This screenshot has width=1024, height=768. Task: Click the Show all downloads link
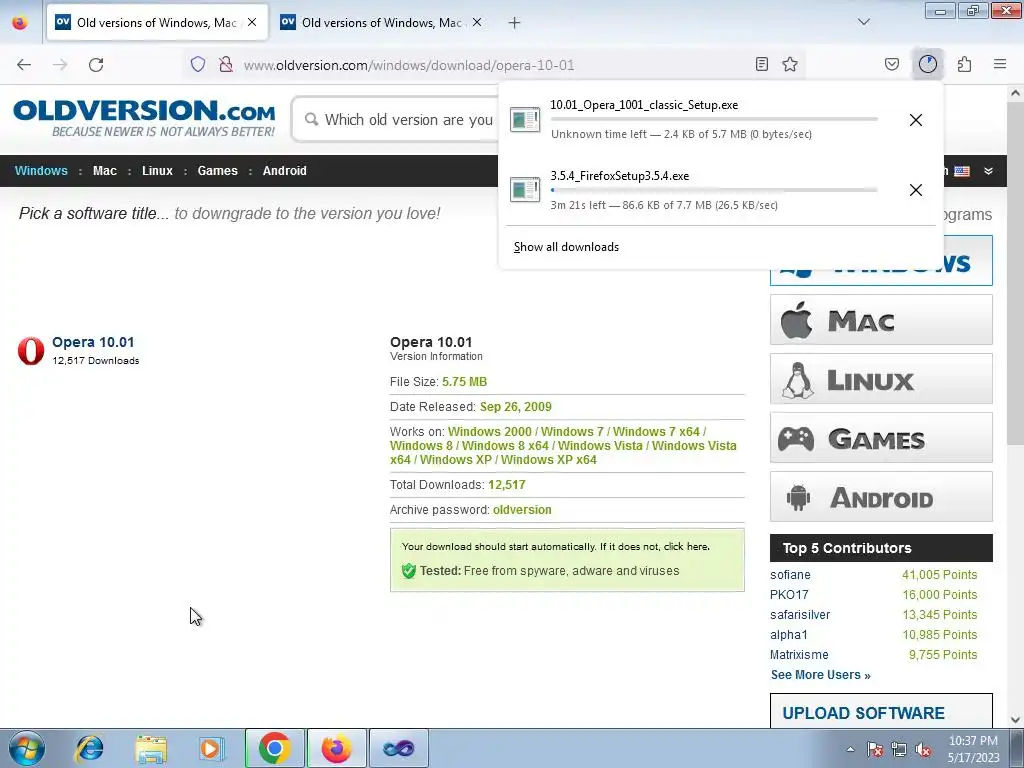pyautogui.click(x=566, y=247)
